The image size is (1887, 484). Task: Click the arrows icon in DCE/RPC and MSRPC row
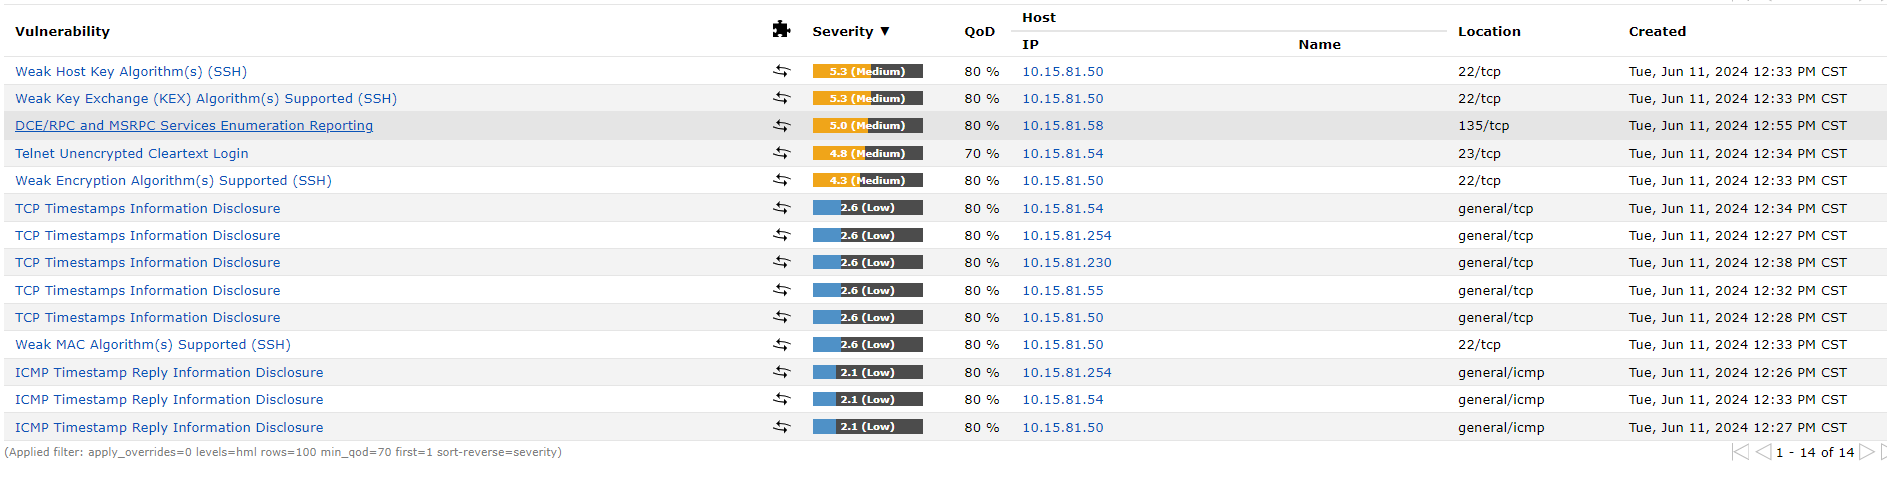(781, 126)
